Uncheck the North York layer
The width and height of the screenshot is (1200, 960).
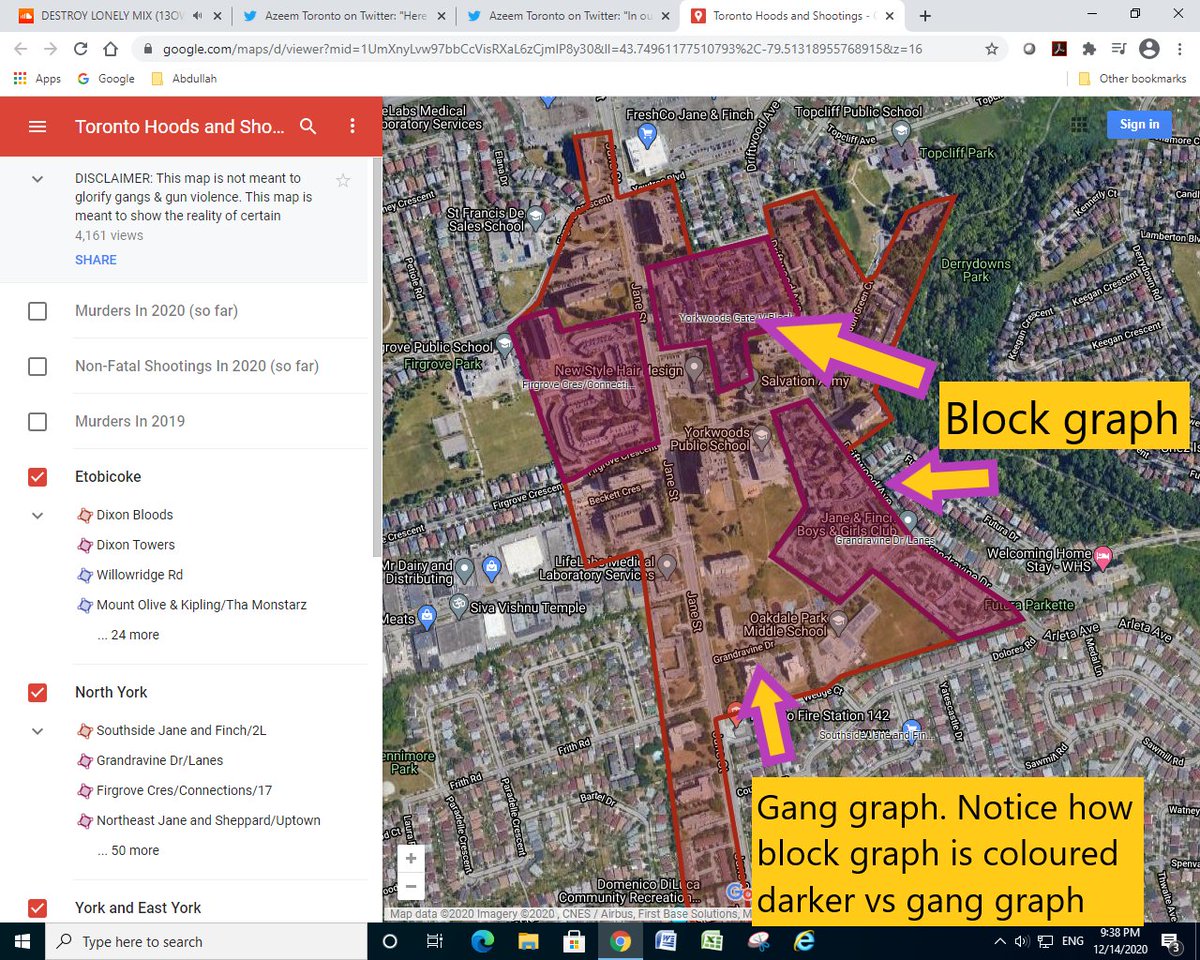(37, 692)
